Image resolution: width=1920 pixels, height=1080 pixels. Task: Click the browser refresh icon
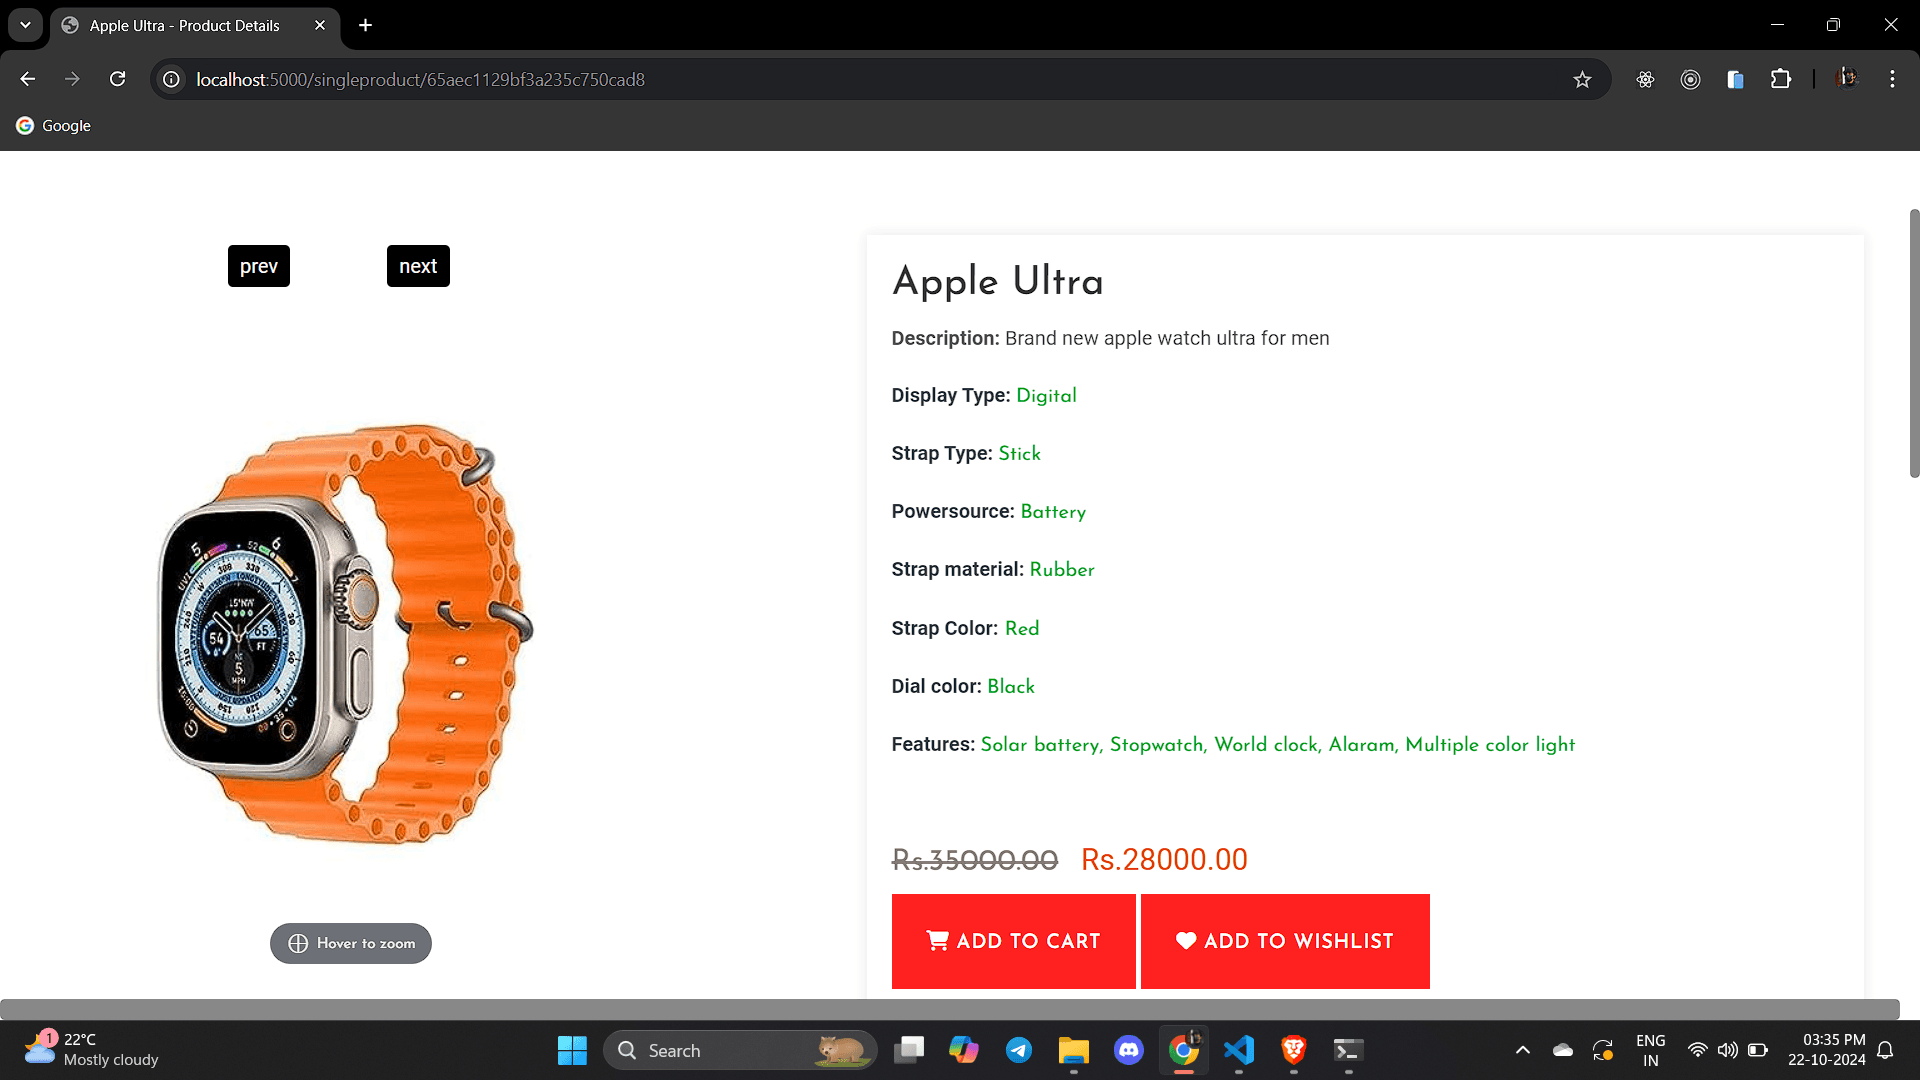point(119,79)
